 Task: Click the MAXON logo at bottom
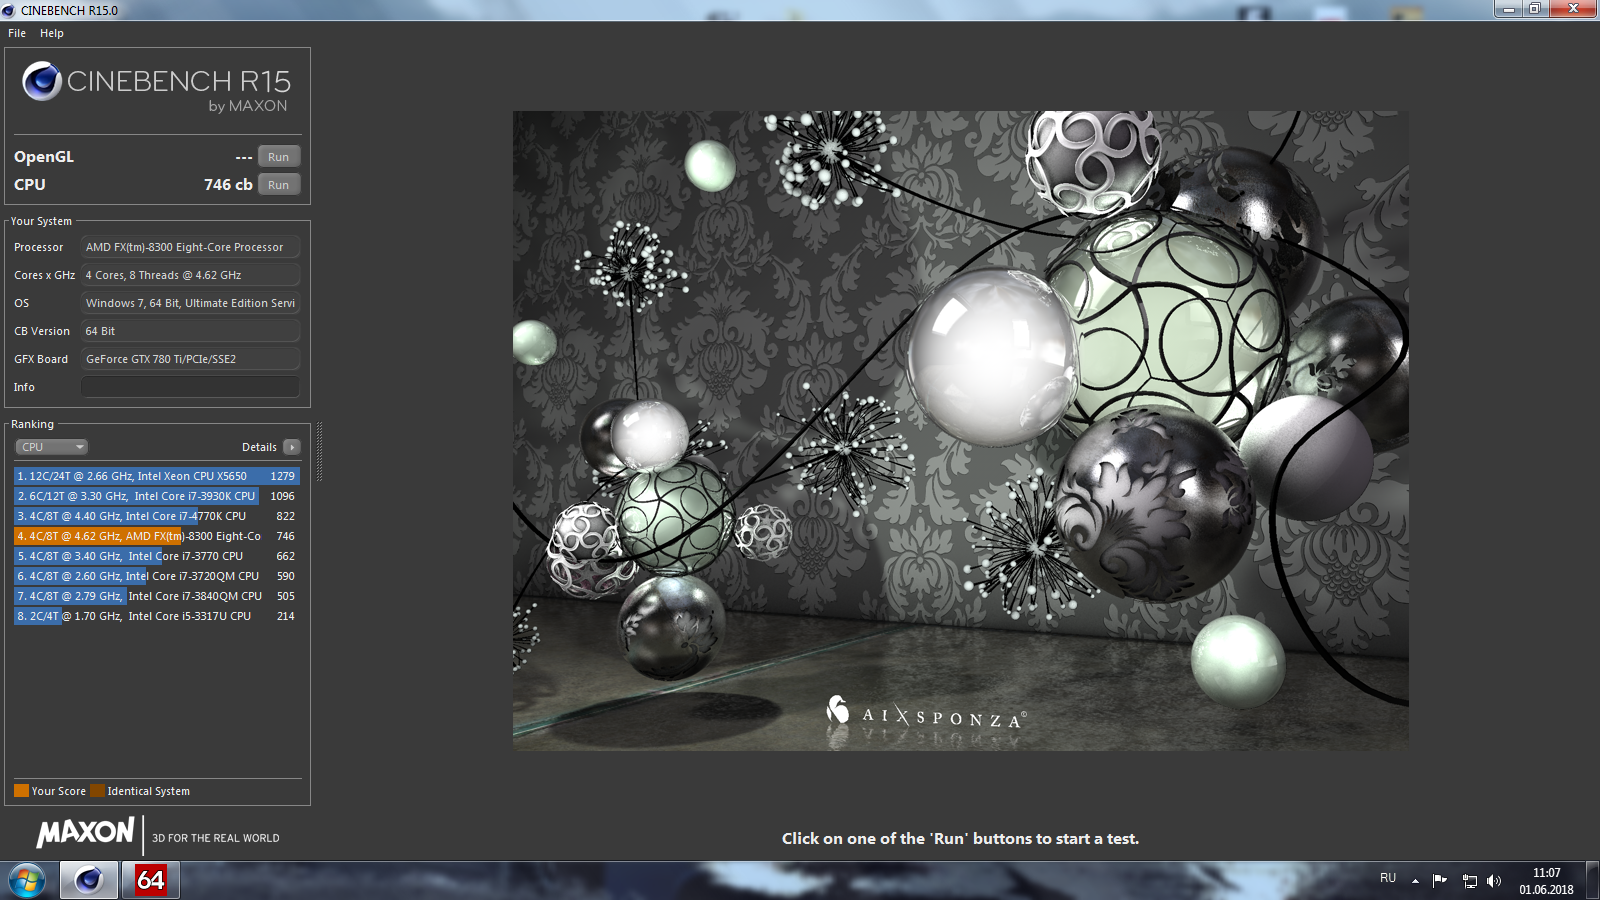coord(86,832)
